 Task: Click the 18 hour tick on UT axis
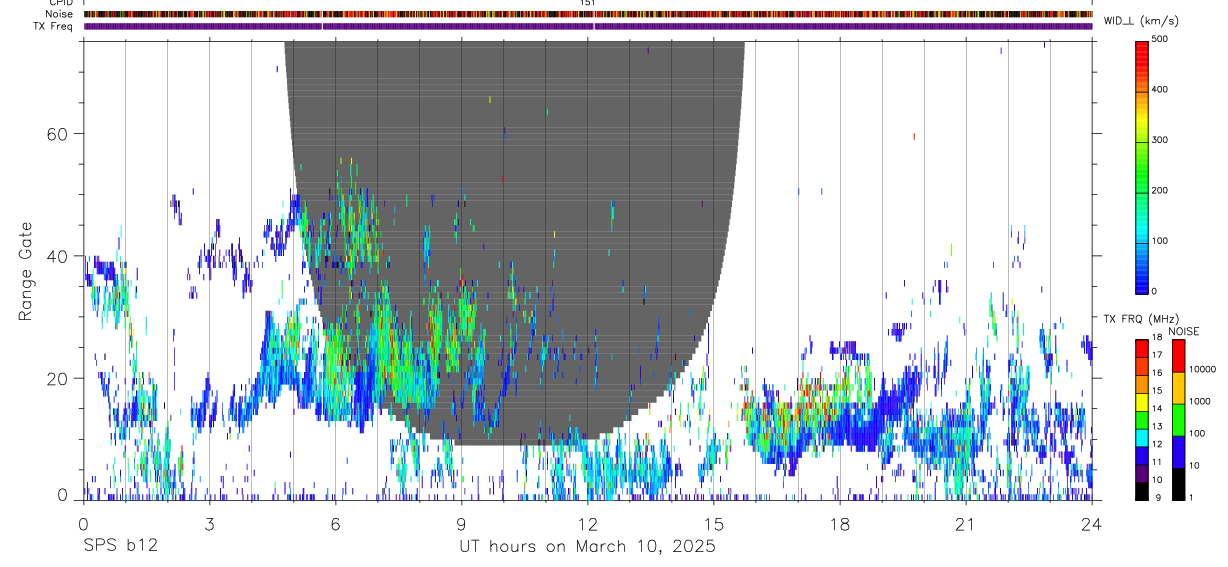tap(840, 523)
